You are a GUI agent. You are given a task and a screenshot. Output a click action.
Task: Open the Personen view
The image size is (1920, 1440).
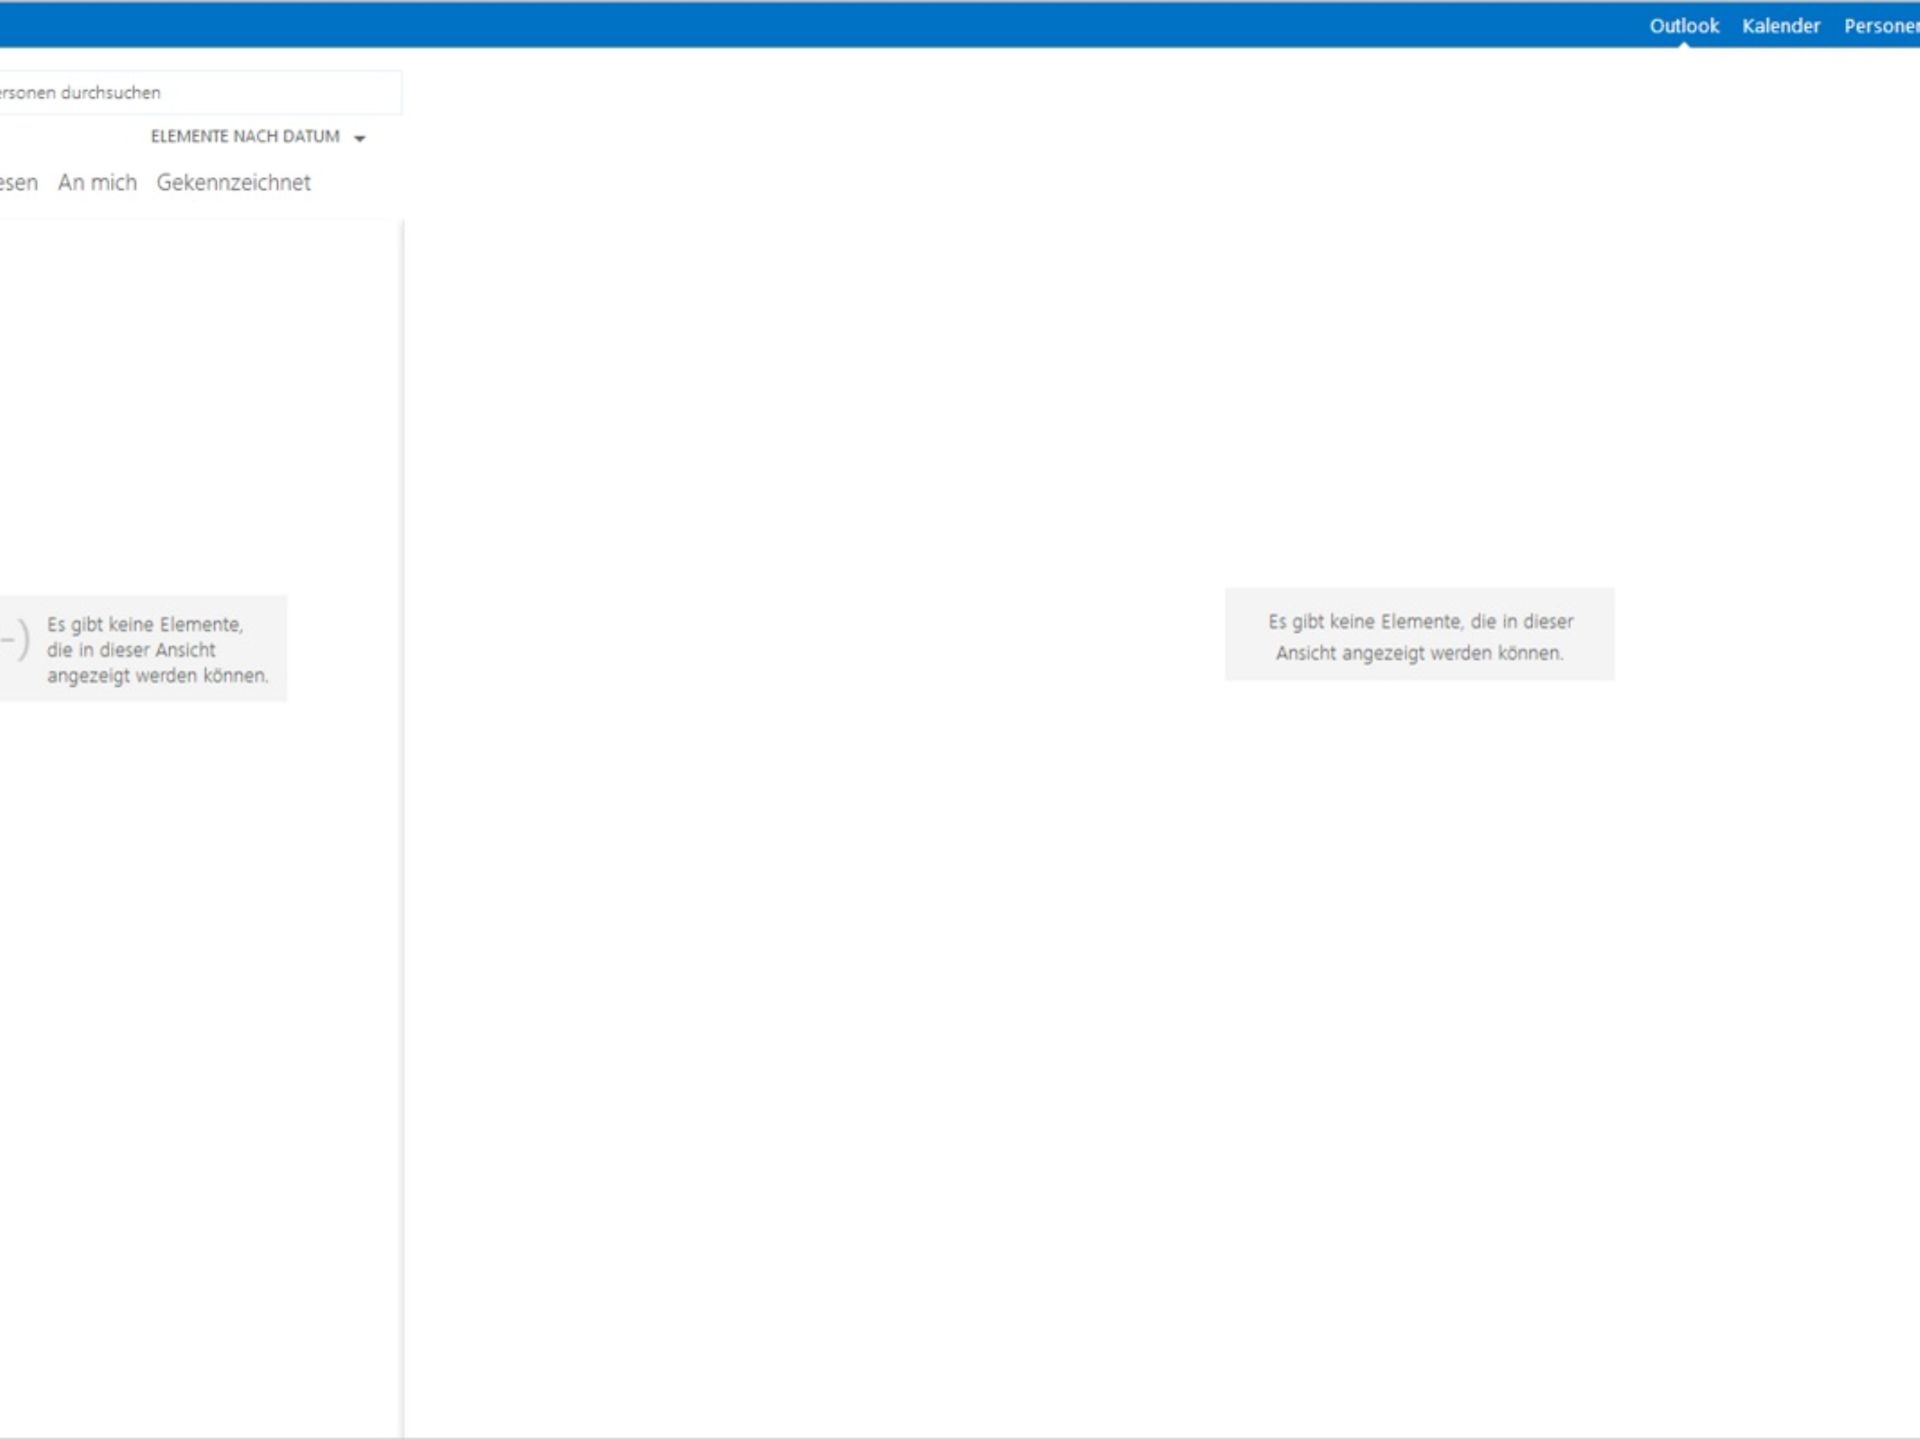click(x=1884, y=25)
